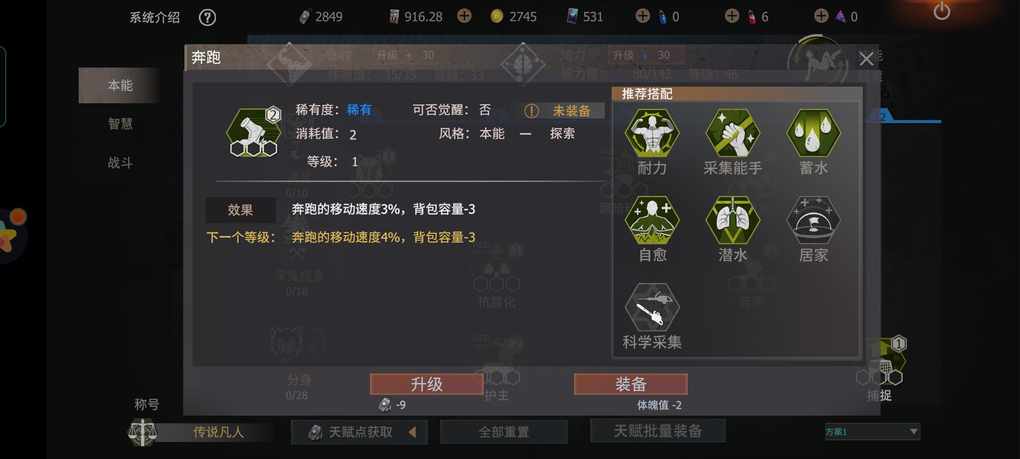
Task: Open the 系统介绍 question mark help
Action: point(207,18)
